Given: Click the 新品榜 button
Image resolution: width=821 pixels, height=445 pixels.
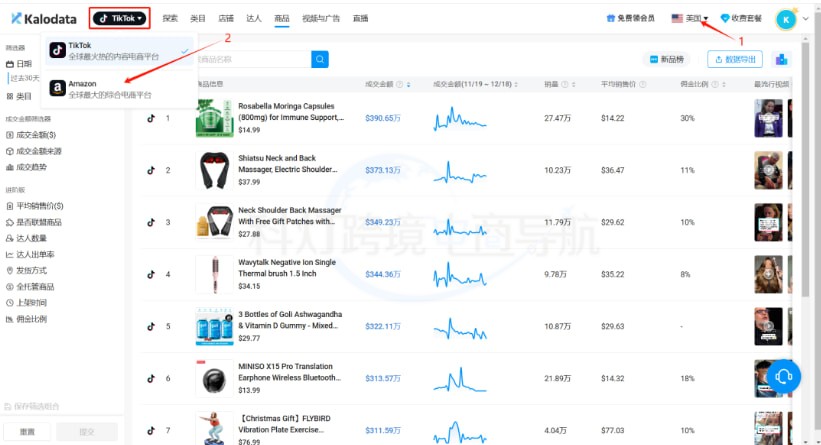Looking at the screenshot, I should click(x=668, y=59).
